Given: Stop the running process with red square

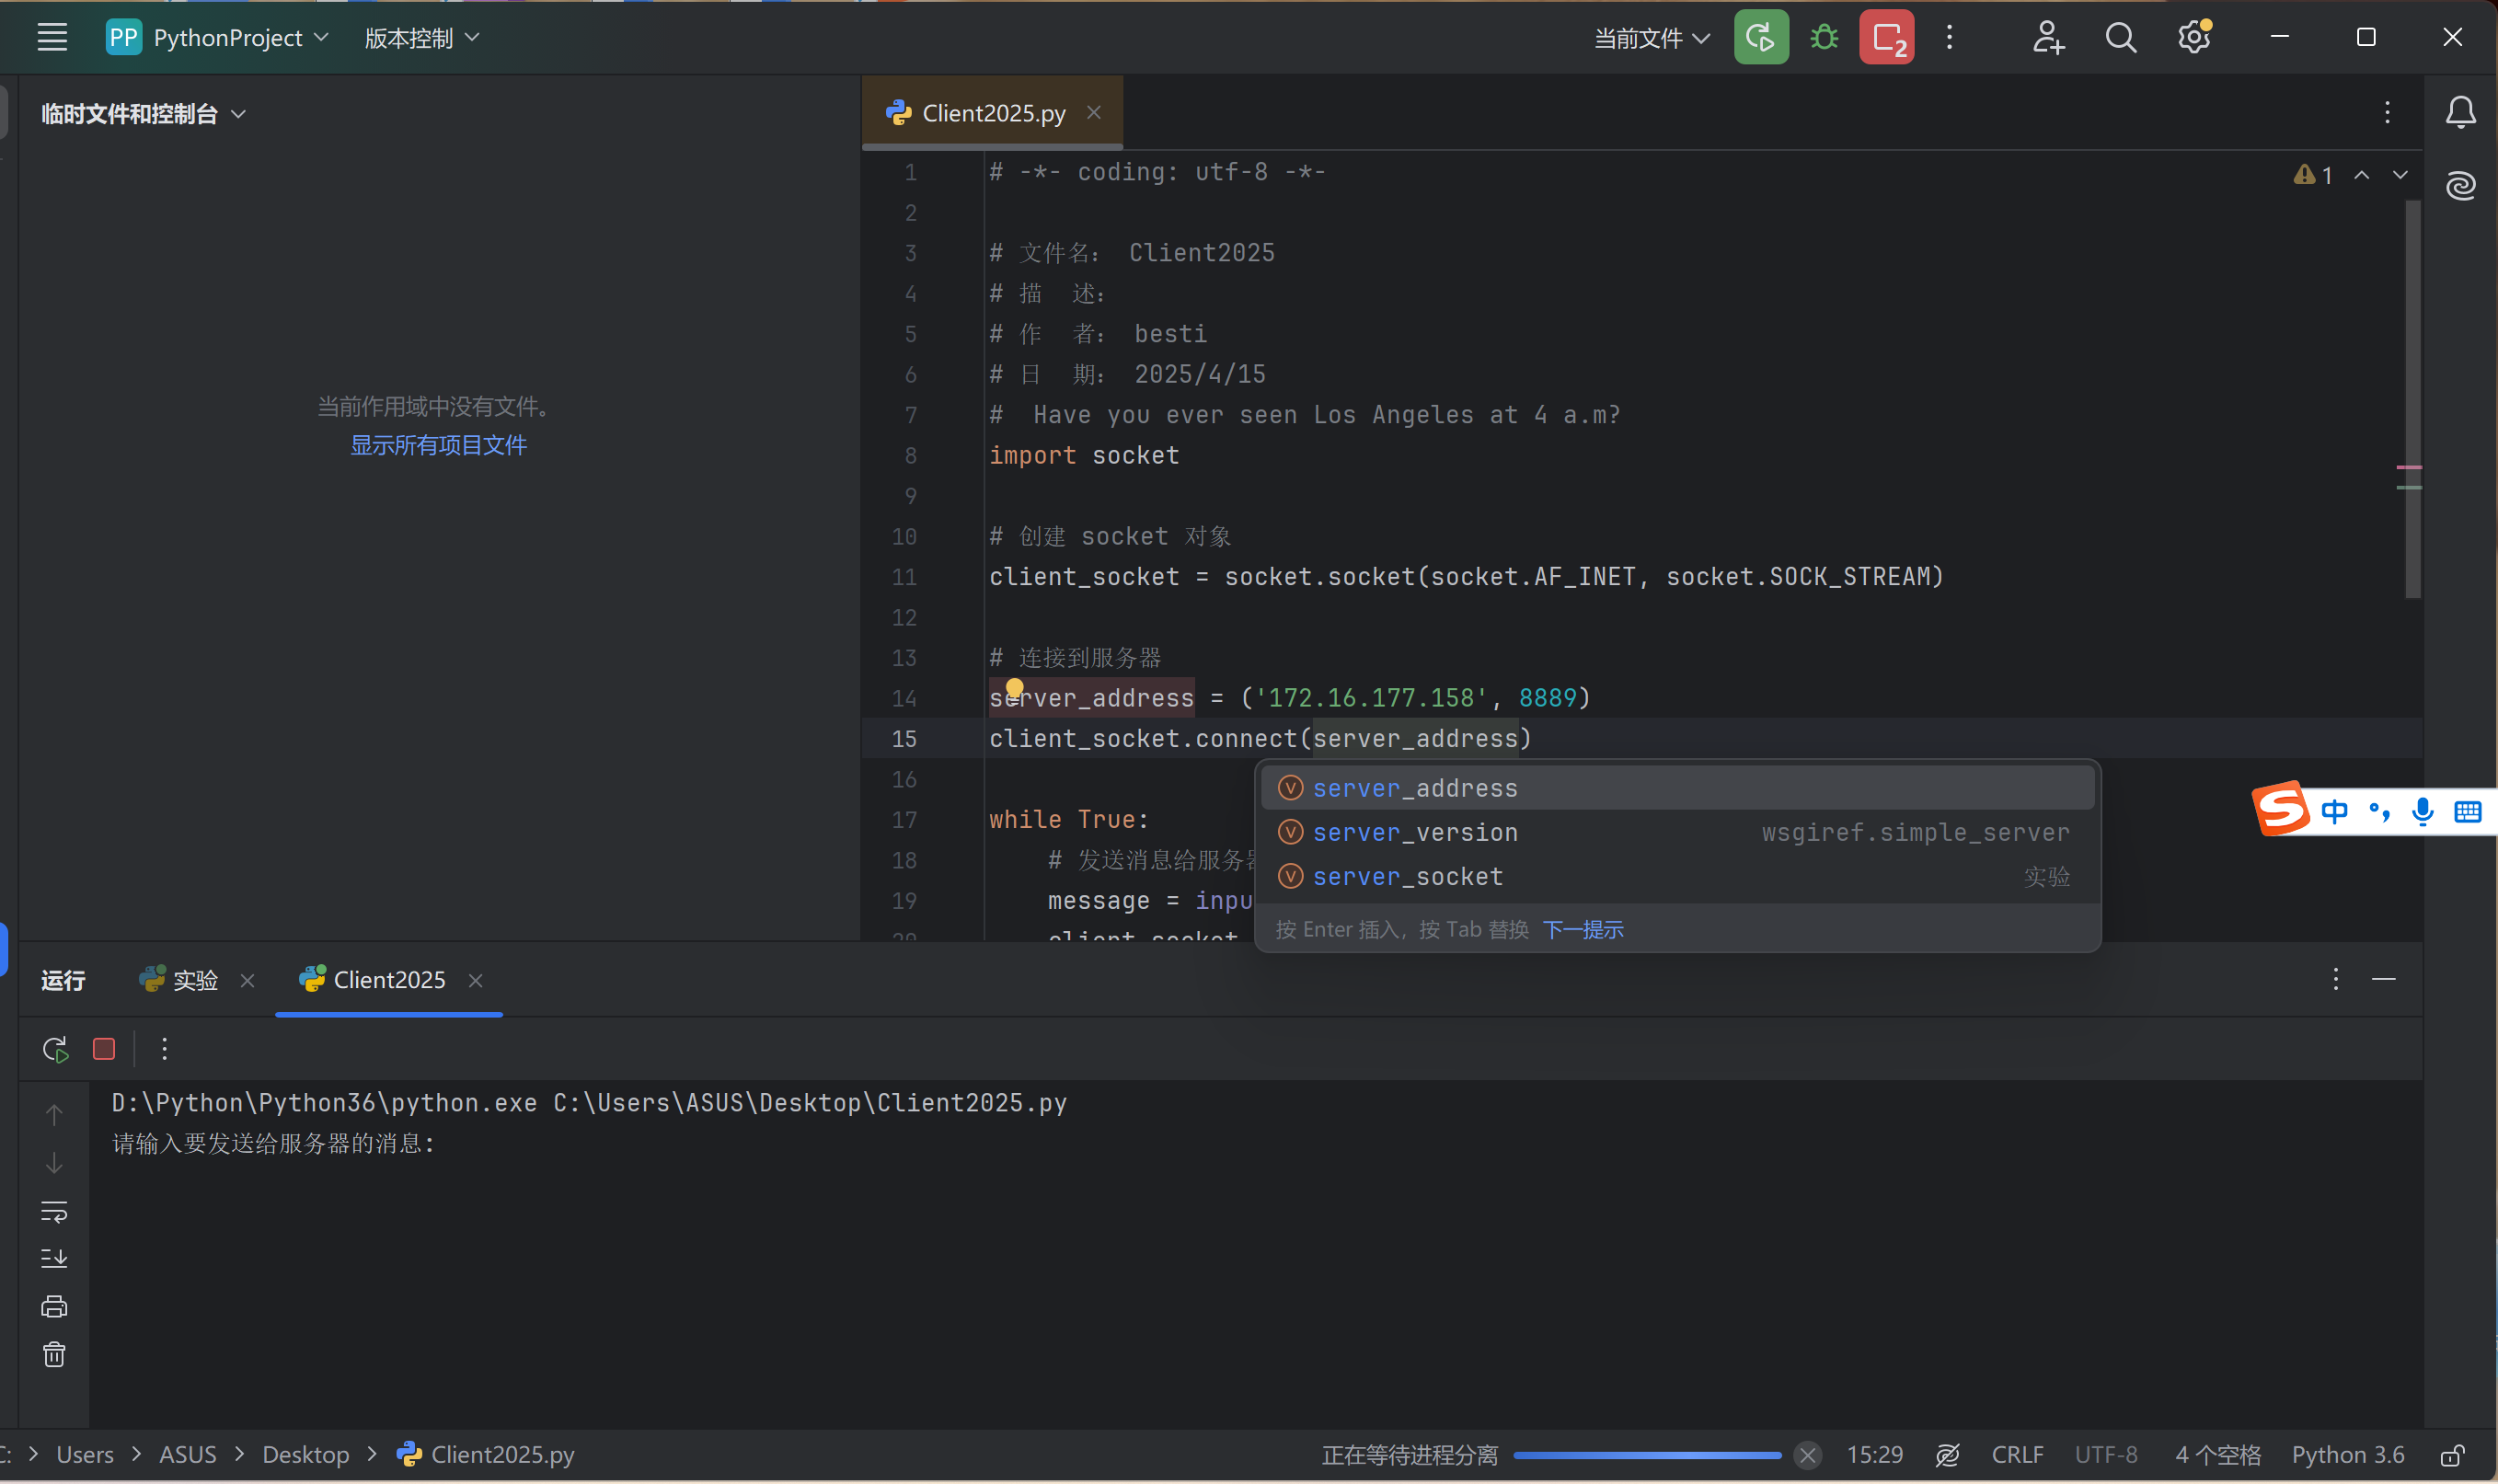Looking at the screenshot, I should [104, 1049].
